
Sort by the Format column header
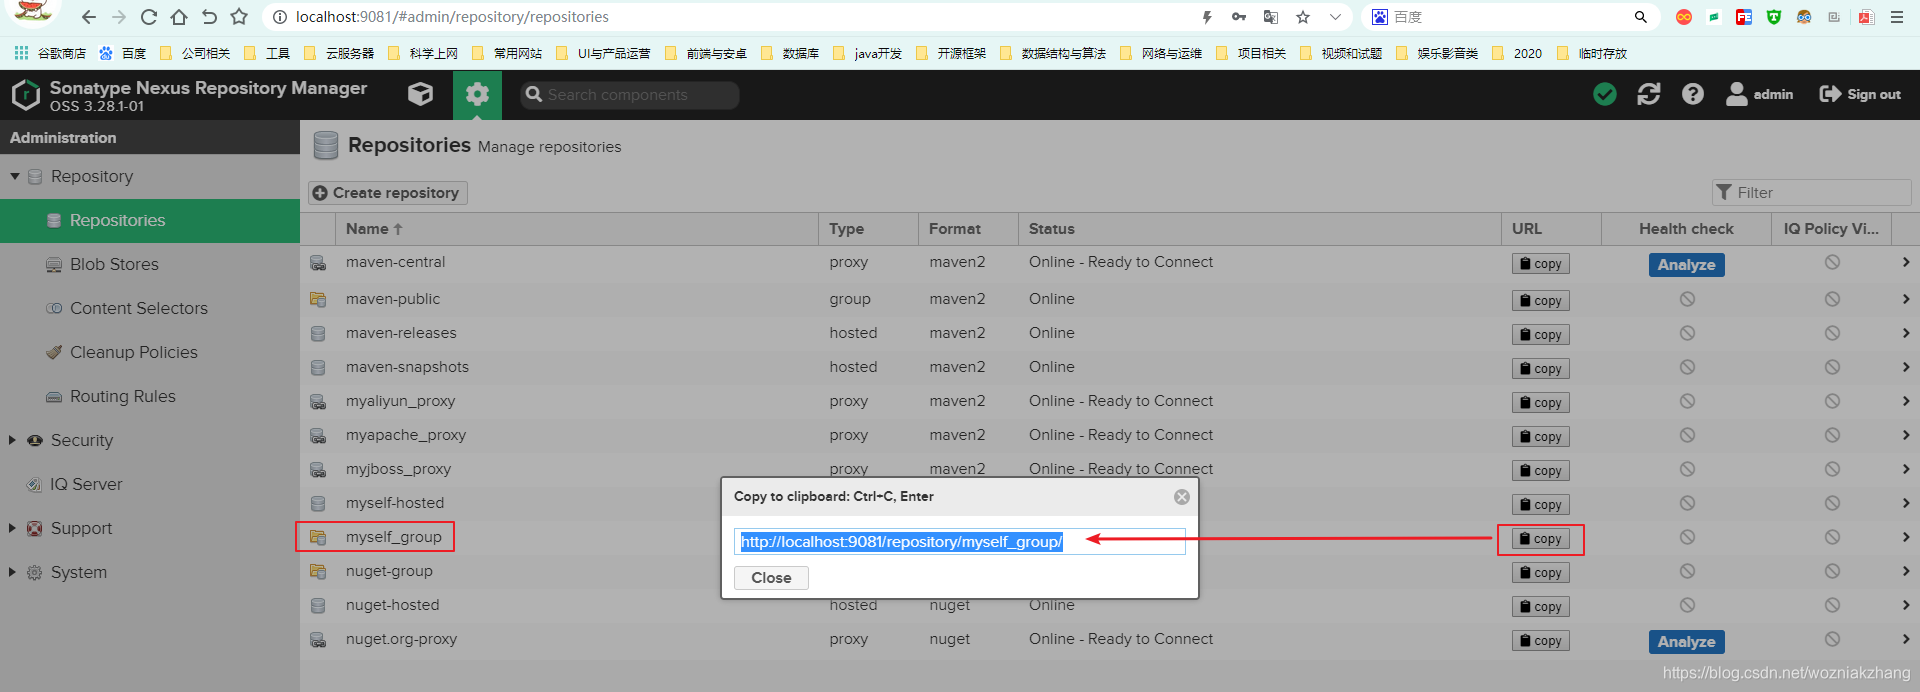tap(968, 228)
